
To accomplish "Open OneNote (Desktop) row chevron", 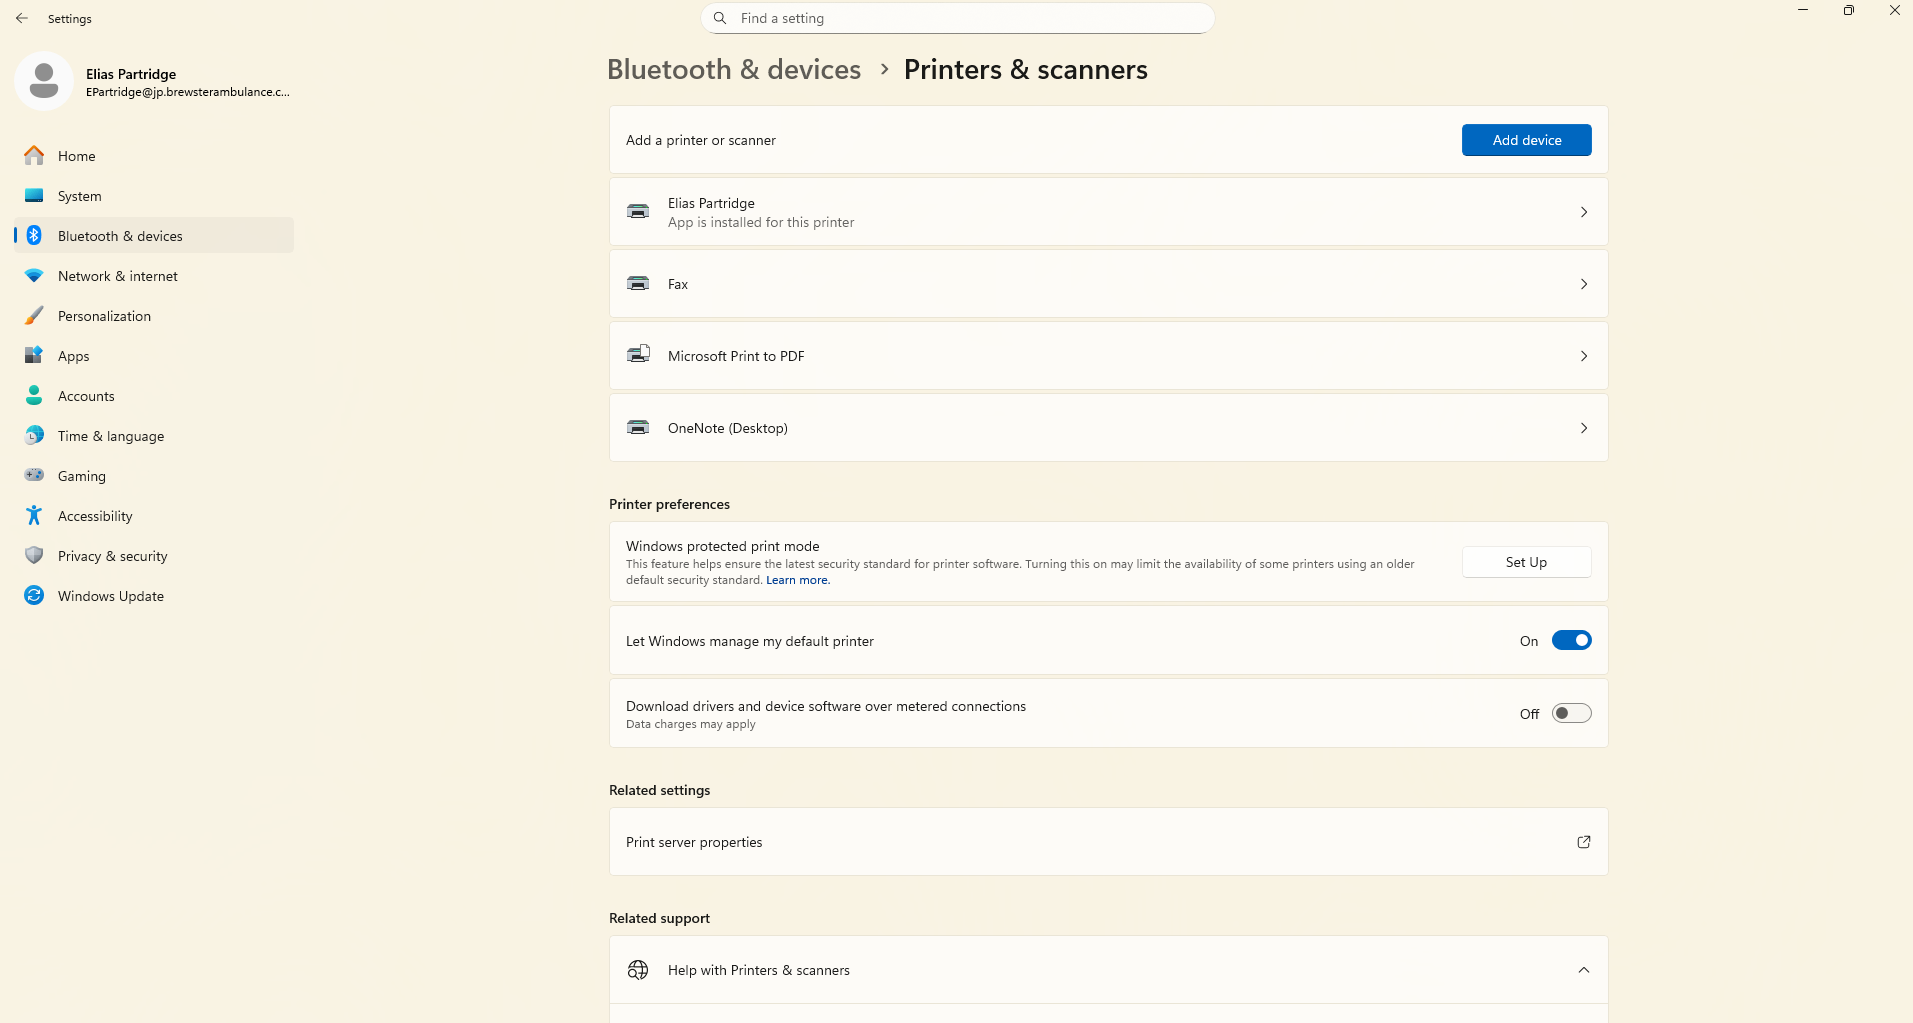I will tap(1584, 428).
